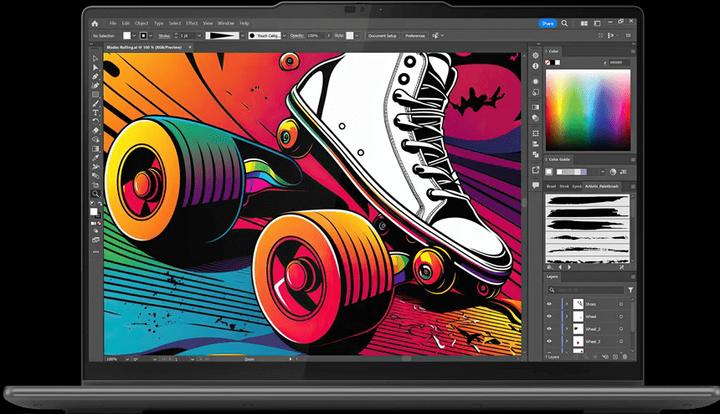Click the Wheel_2 layer target circle
The width and height of the screenshot is (720, 414).
[621, 329]
